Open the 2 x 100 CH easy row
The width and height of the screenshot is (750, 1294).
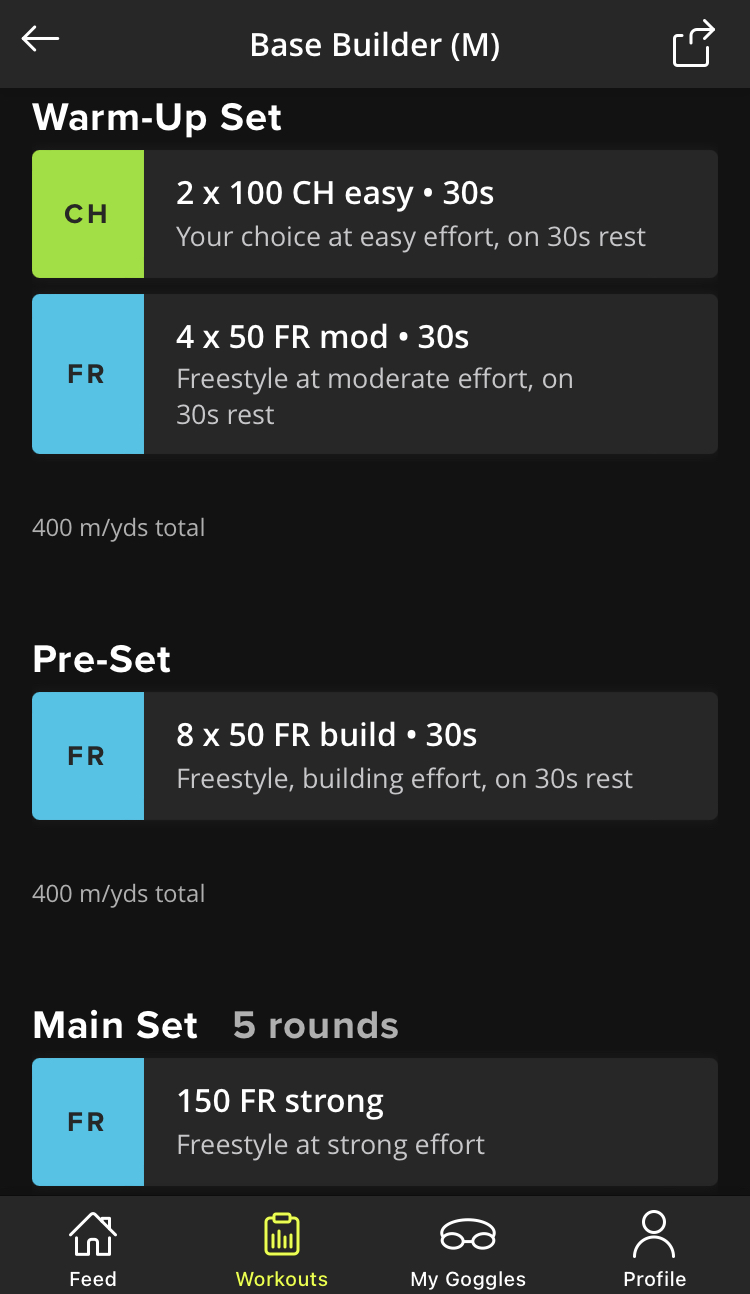(375, 214)
